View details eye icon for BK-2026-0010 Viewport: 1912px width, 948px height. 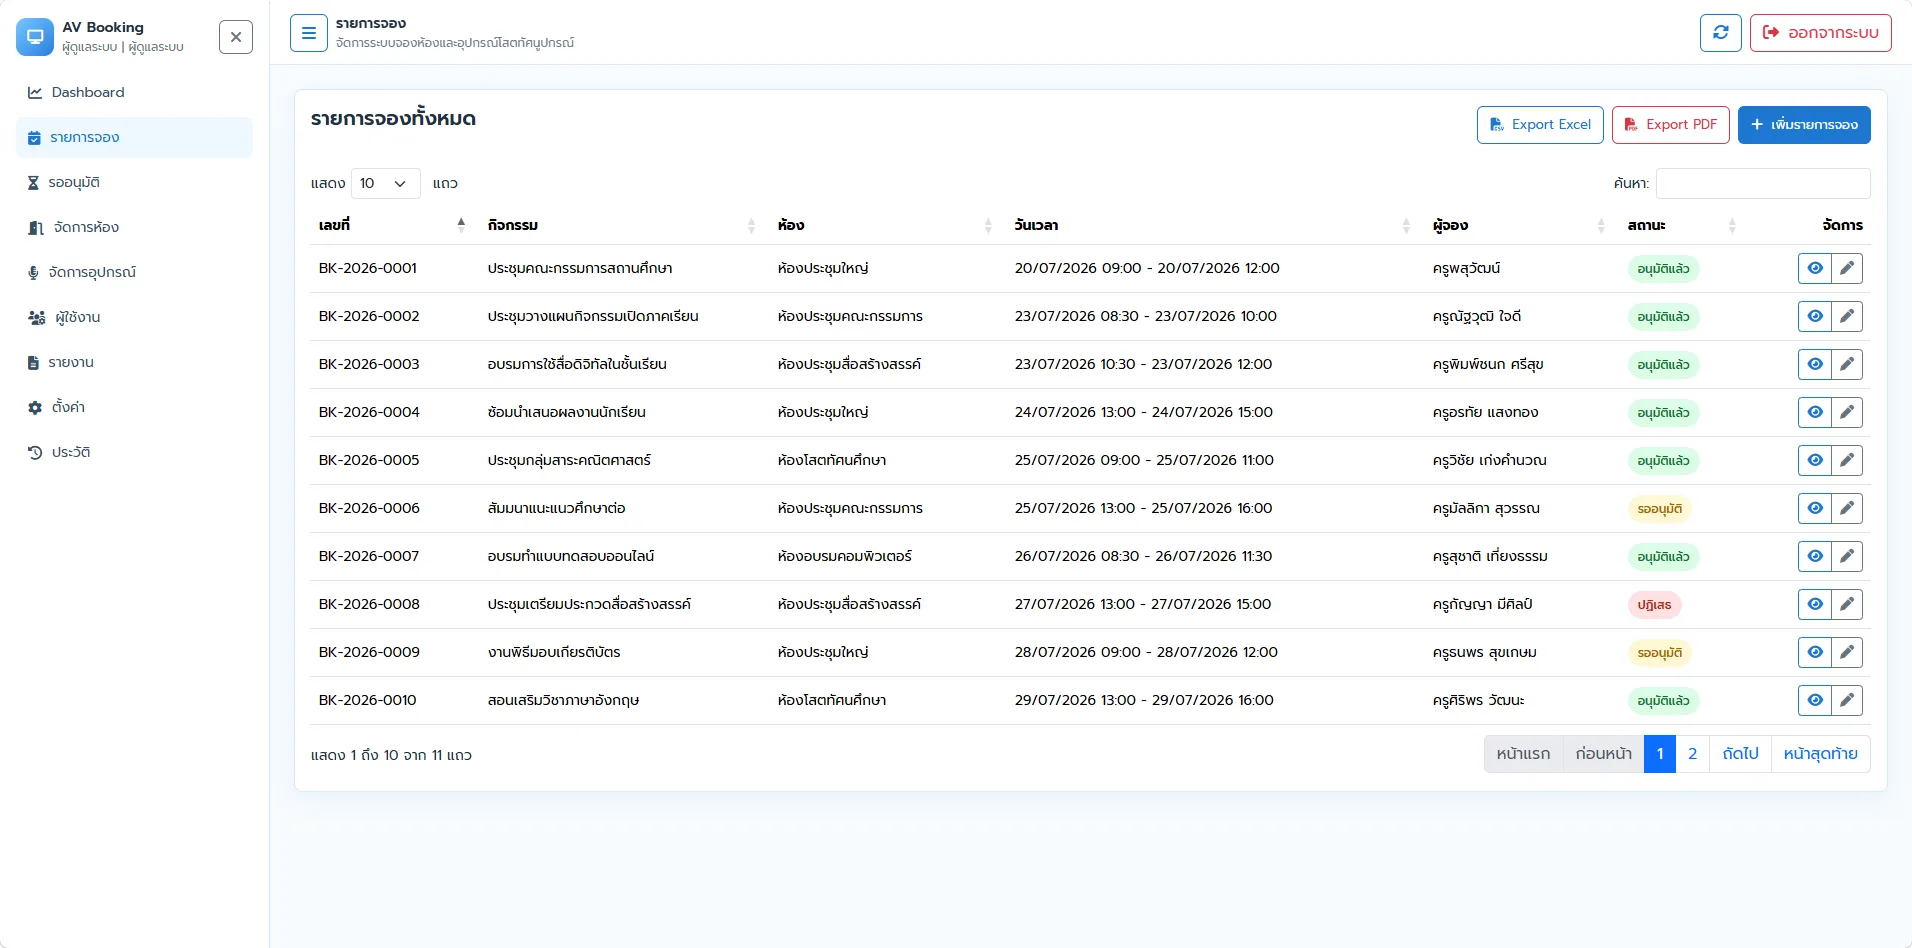(x=1815, y=700)
